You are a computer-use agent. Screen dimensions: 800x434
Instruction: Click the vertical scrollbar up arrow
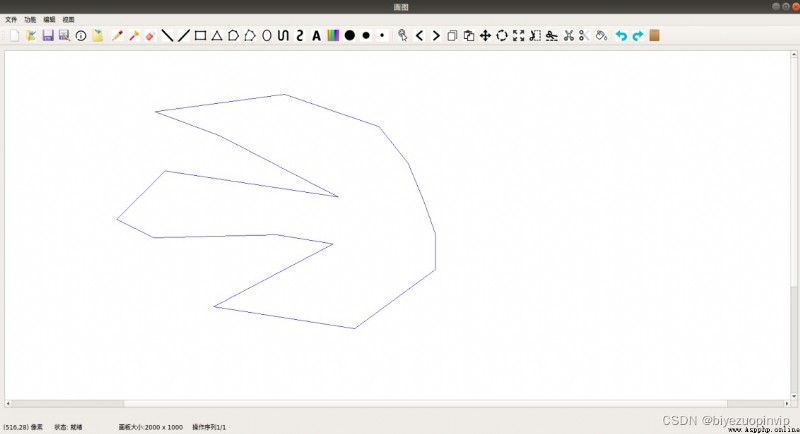pyautogui.click(x=794, y=54)
